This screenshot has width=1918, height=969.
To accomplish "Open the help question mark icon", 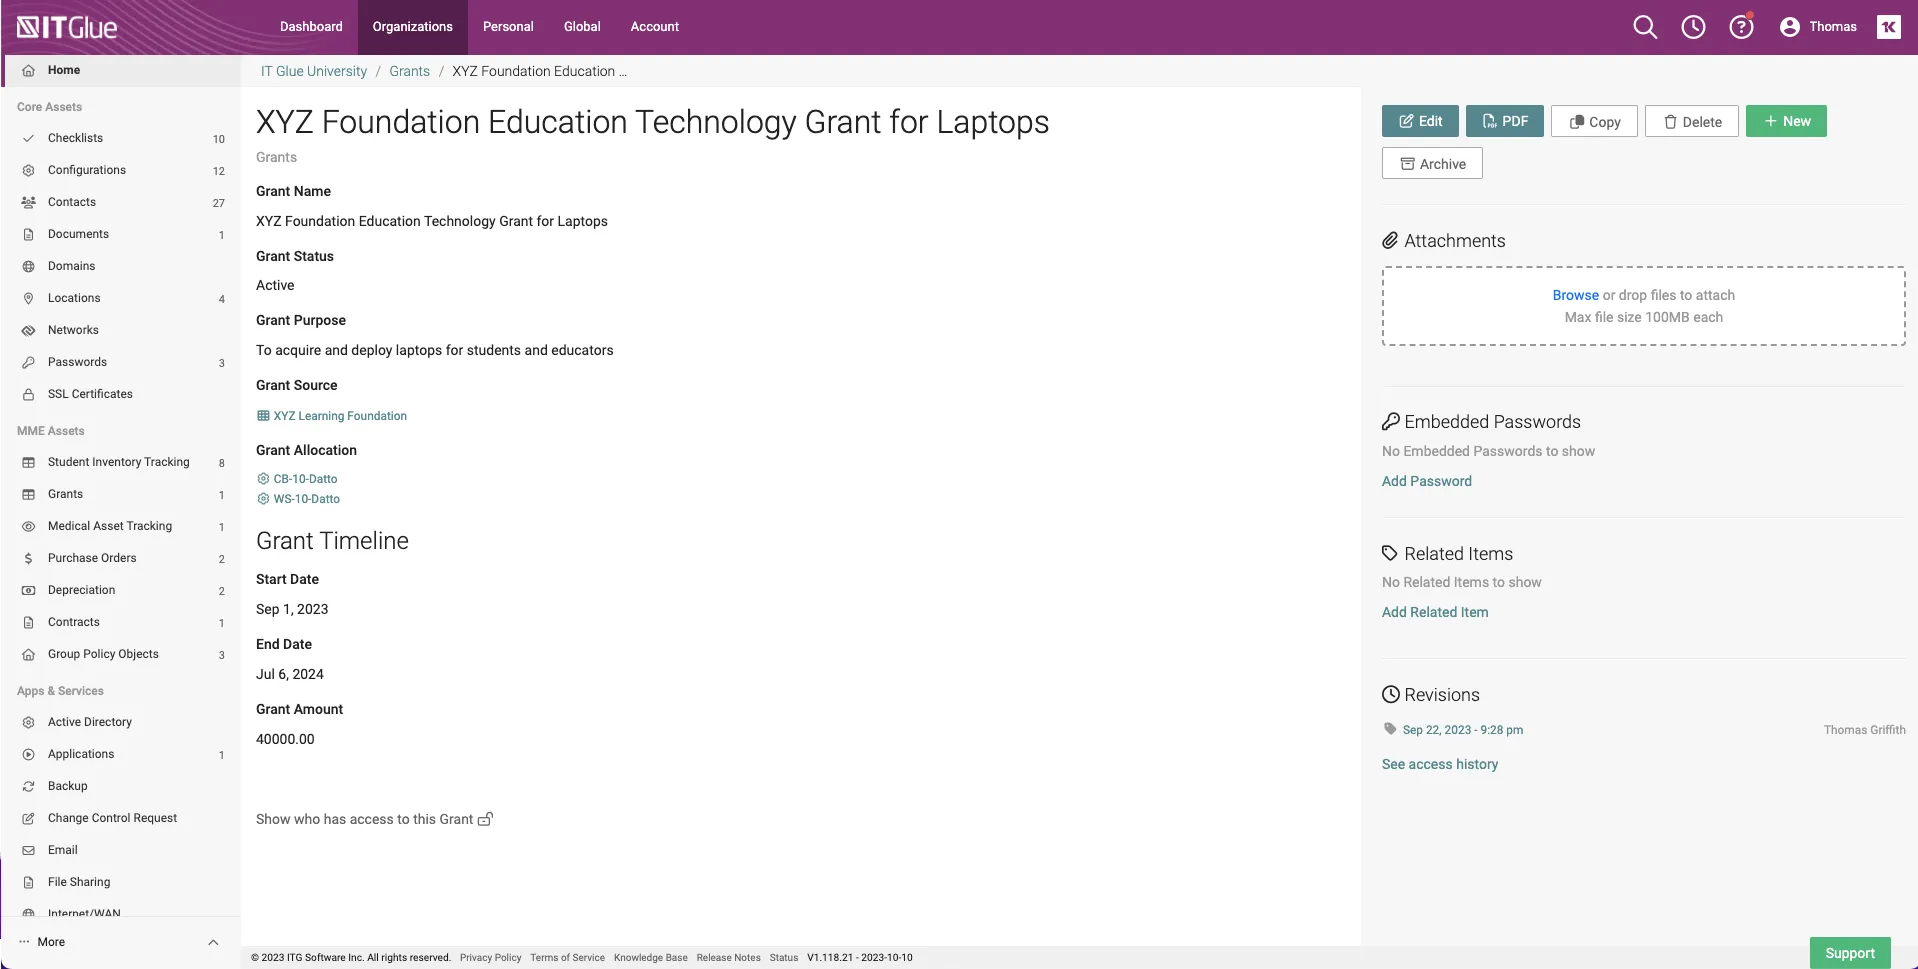I will [1742, 27].
